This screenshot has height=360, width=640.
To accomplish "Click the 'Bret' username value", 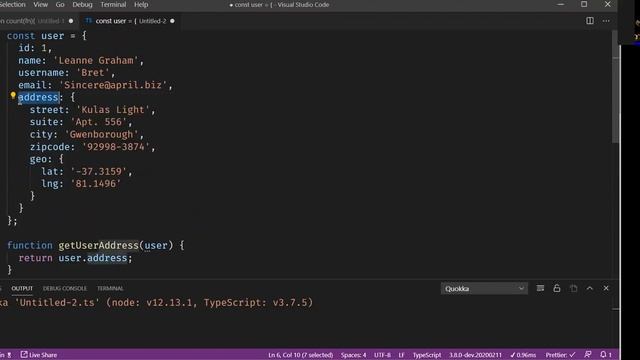I will [93, 73].
